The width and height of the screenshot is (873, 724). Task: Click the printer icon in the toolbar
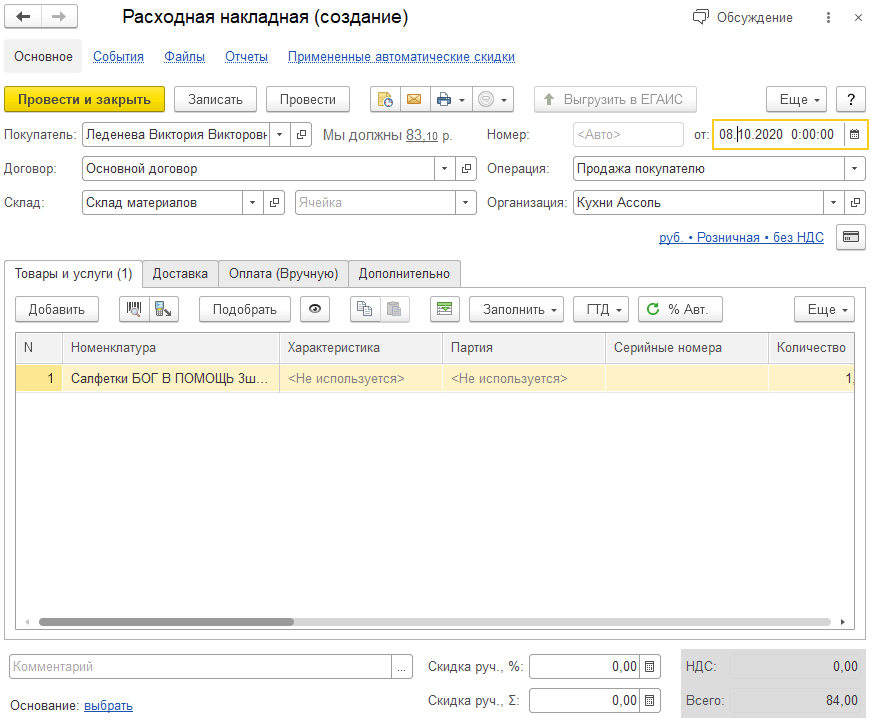coord(444,99)
